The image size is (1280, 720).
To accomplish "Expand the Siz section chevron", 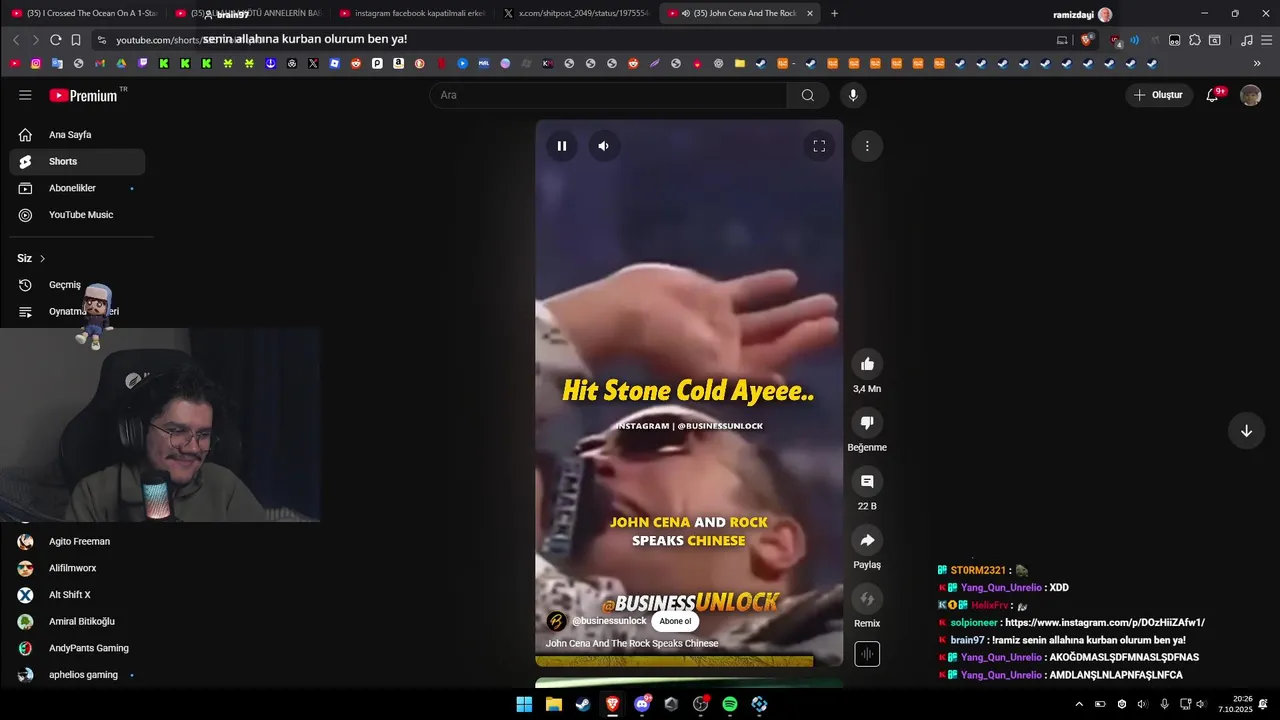I will [42, 258].
